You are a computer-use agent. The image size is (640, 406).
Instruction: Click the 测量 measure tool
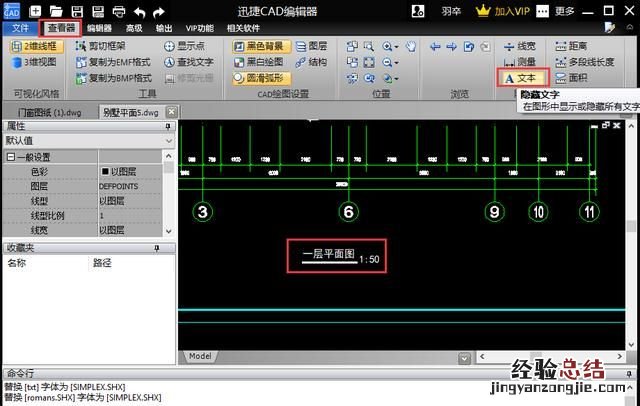[519, 62]
